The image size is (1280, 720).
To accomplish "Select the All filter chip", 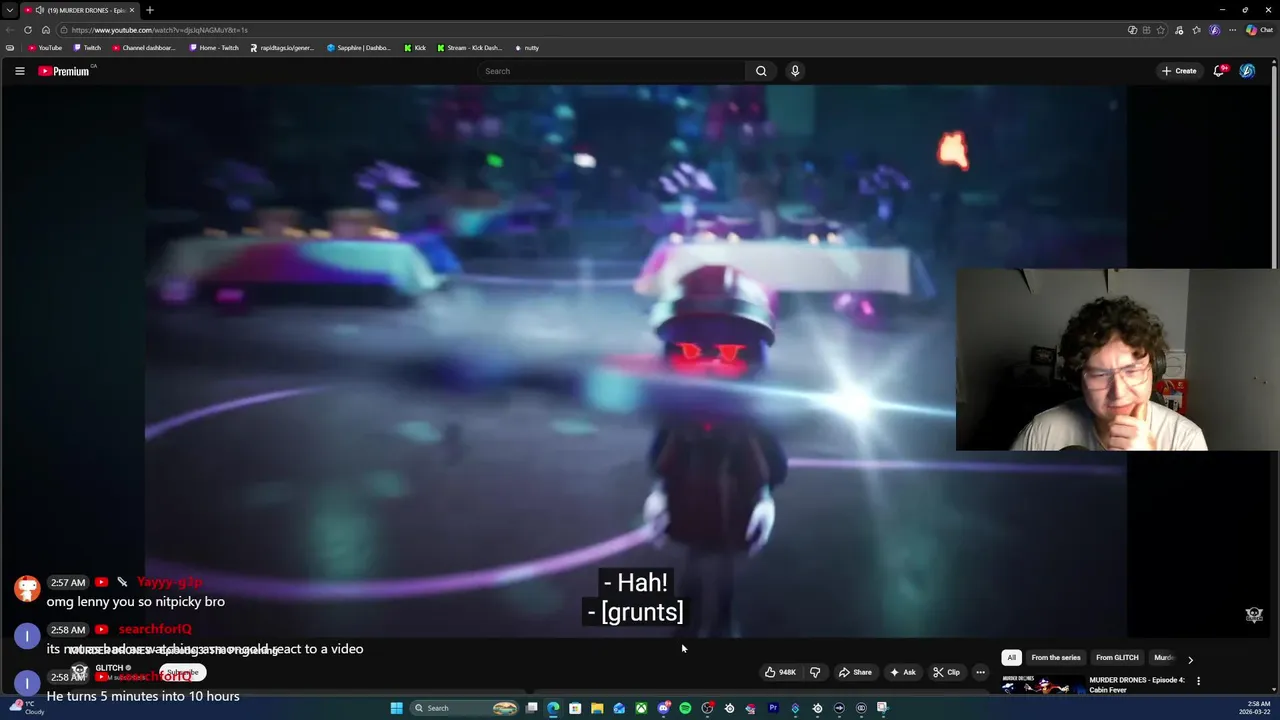I will pos(1012,658).
